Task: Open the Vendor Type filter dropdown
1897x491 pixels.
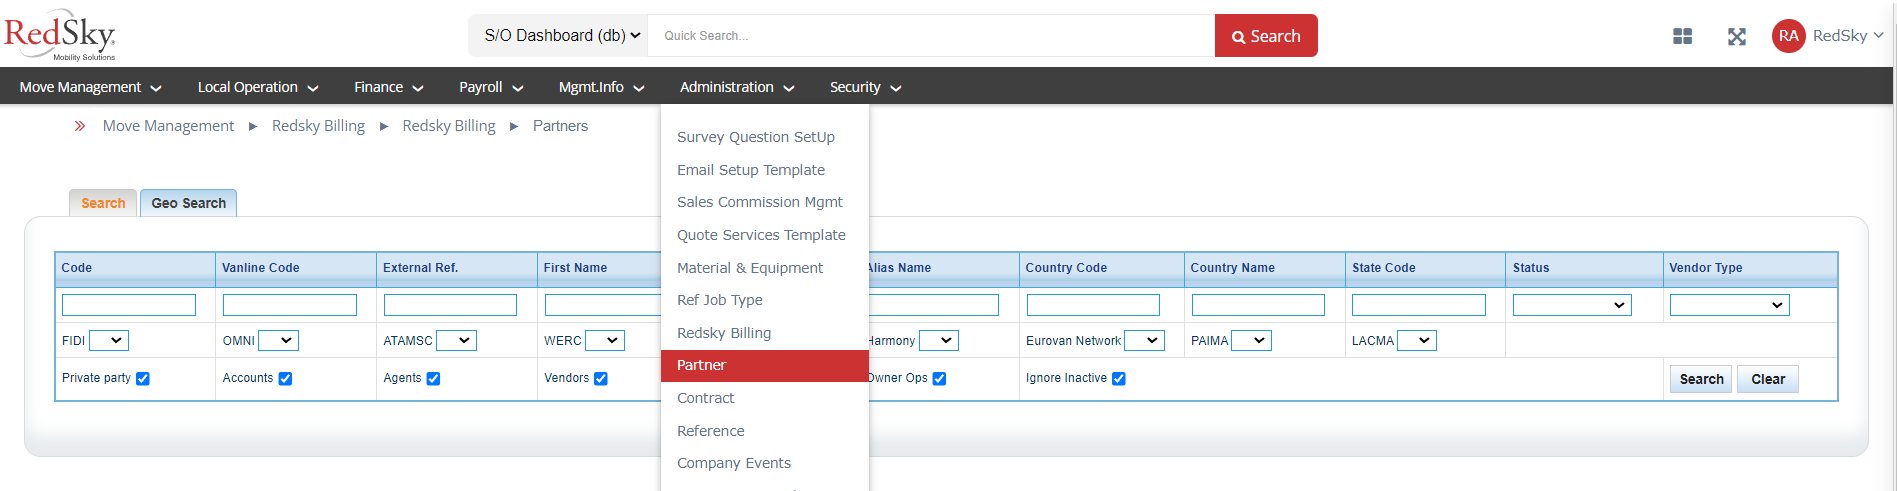Action: pyautogui.click(x=1730, y=305)
